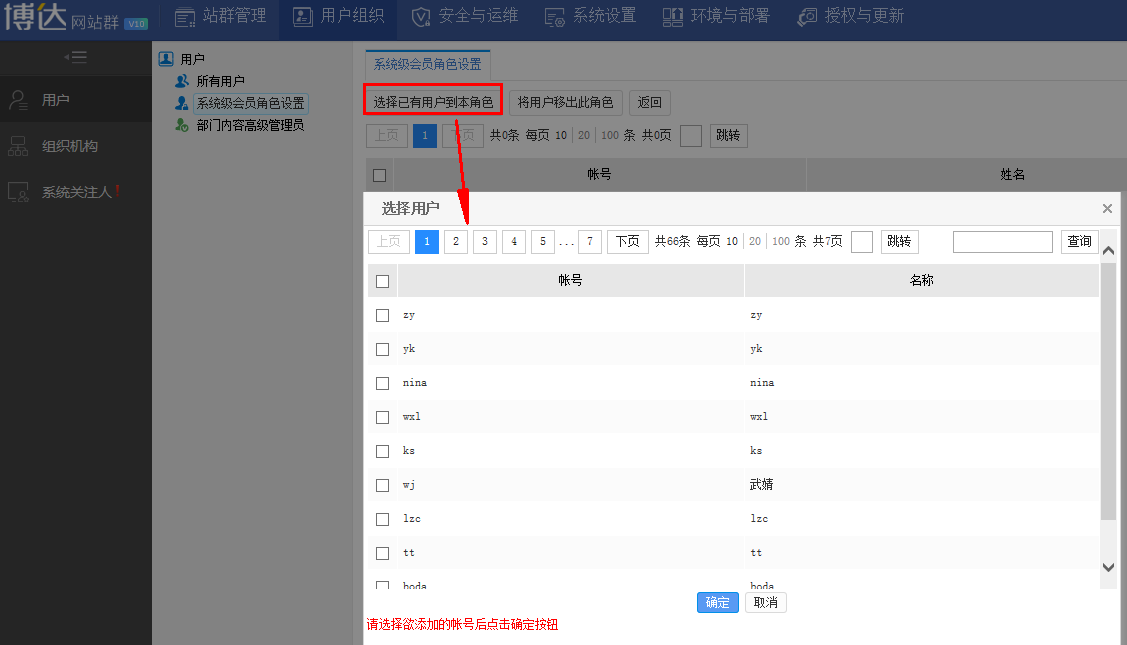The width and height of the screenshot is (1127, 645).
Task: Open 环境与部署 from the top navigation
Action: point(673,17)
